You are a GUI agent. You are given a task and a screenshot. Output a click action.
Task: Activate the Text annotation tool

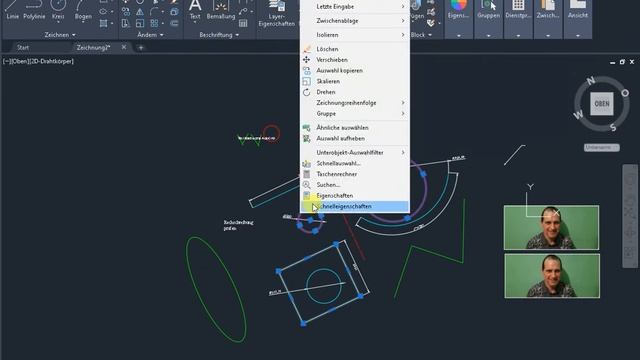pos(195,10)
